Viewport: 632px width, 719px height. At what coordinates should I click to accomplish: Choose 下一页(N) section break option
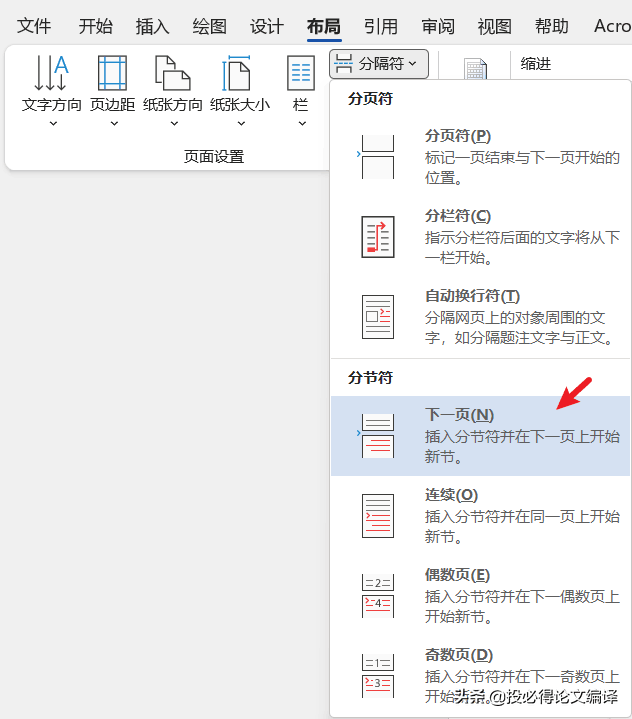(x=480, y=436)
